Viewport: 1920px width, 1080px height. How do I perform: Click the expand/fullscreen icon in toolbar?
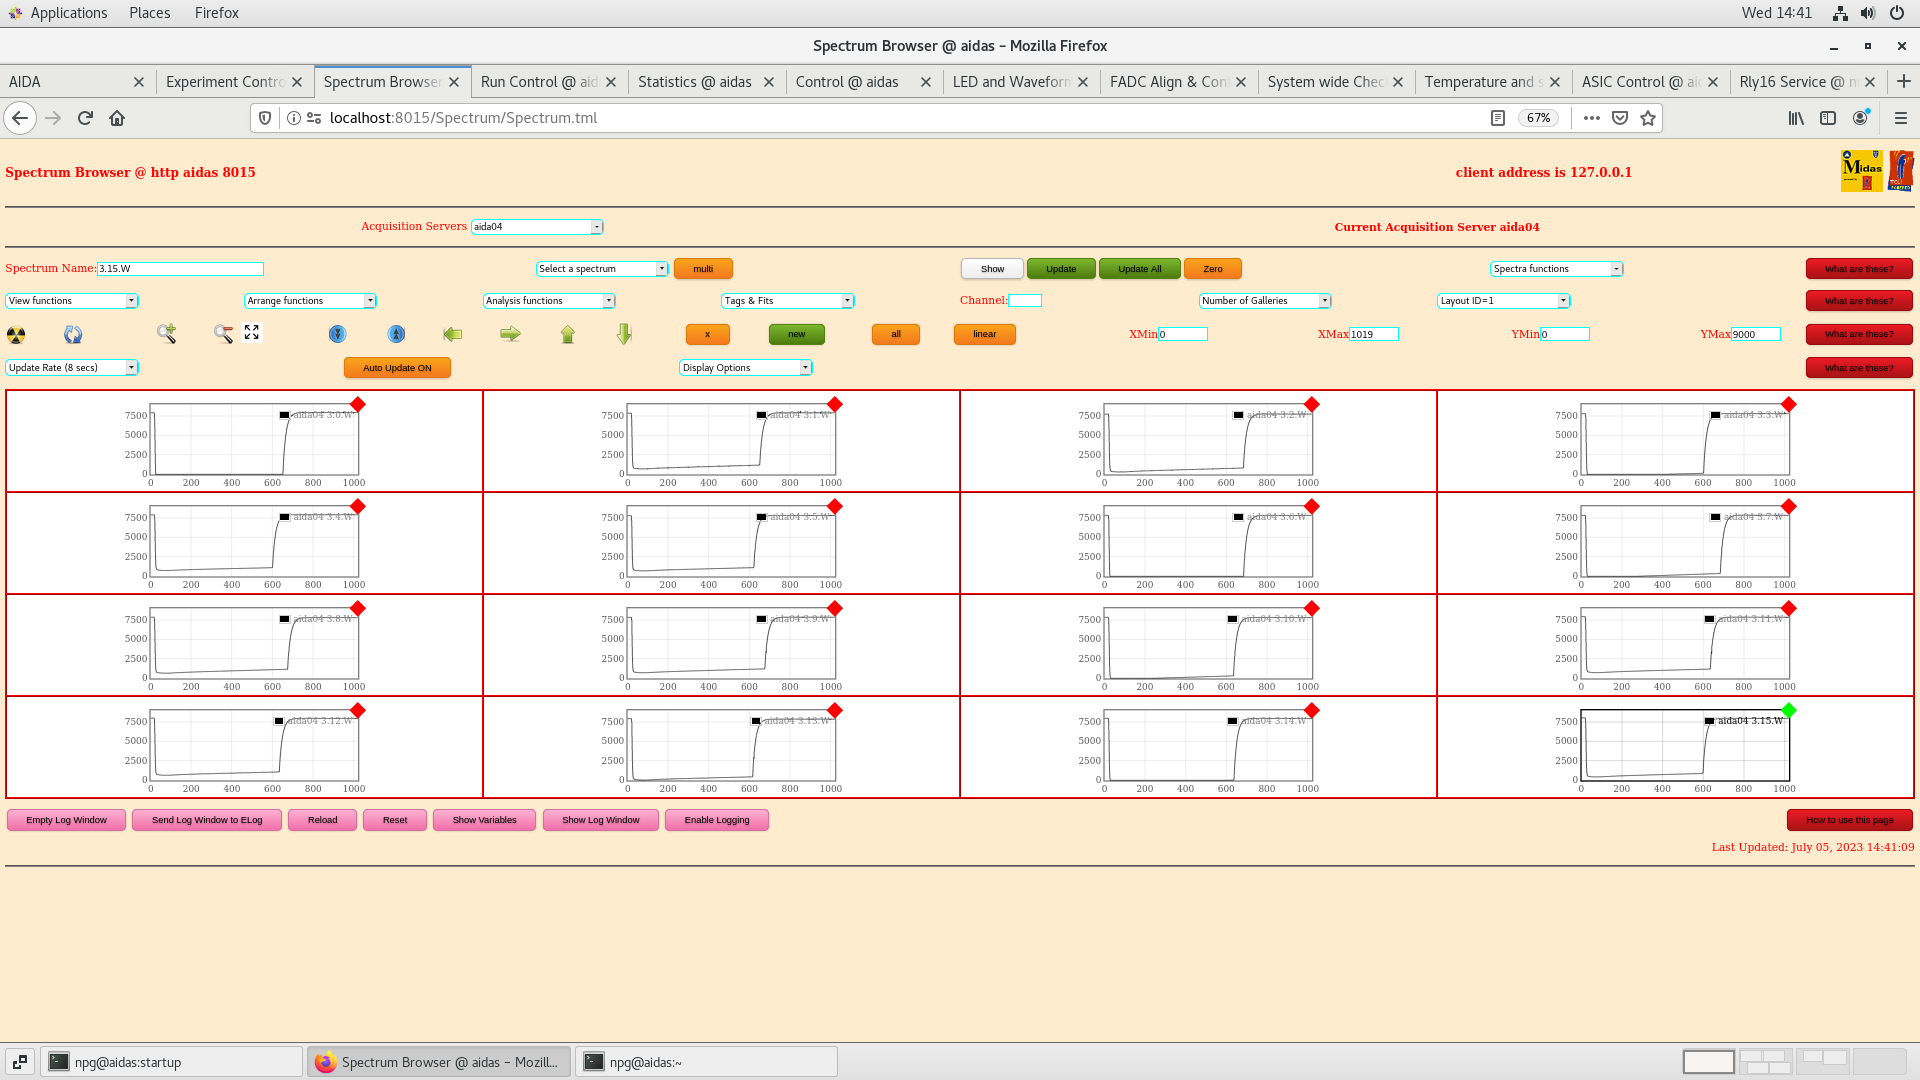(253, 332)
